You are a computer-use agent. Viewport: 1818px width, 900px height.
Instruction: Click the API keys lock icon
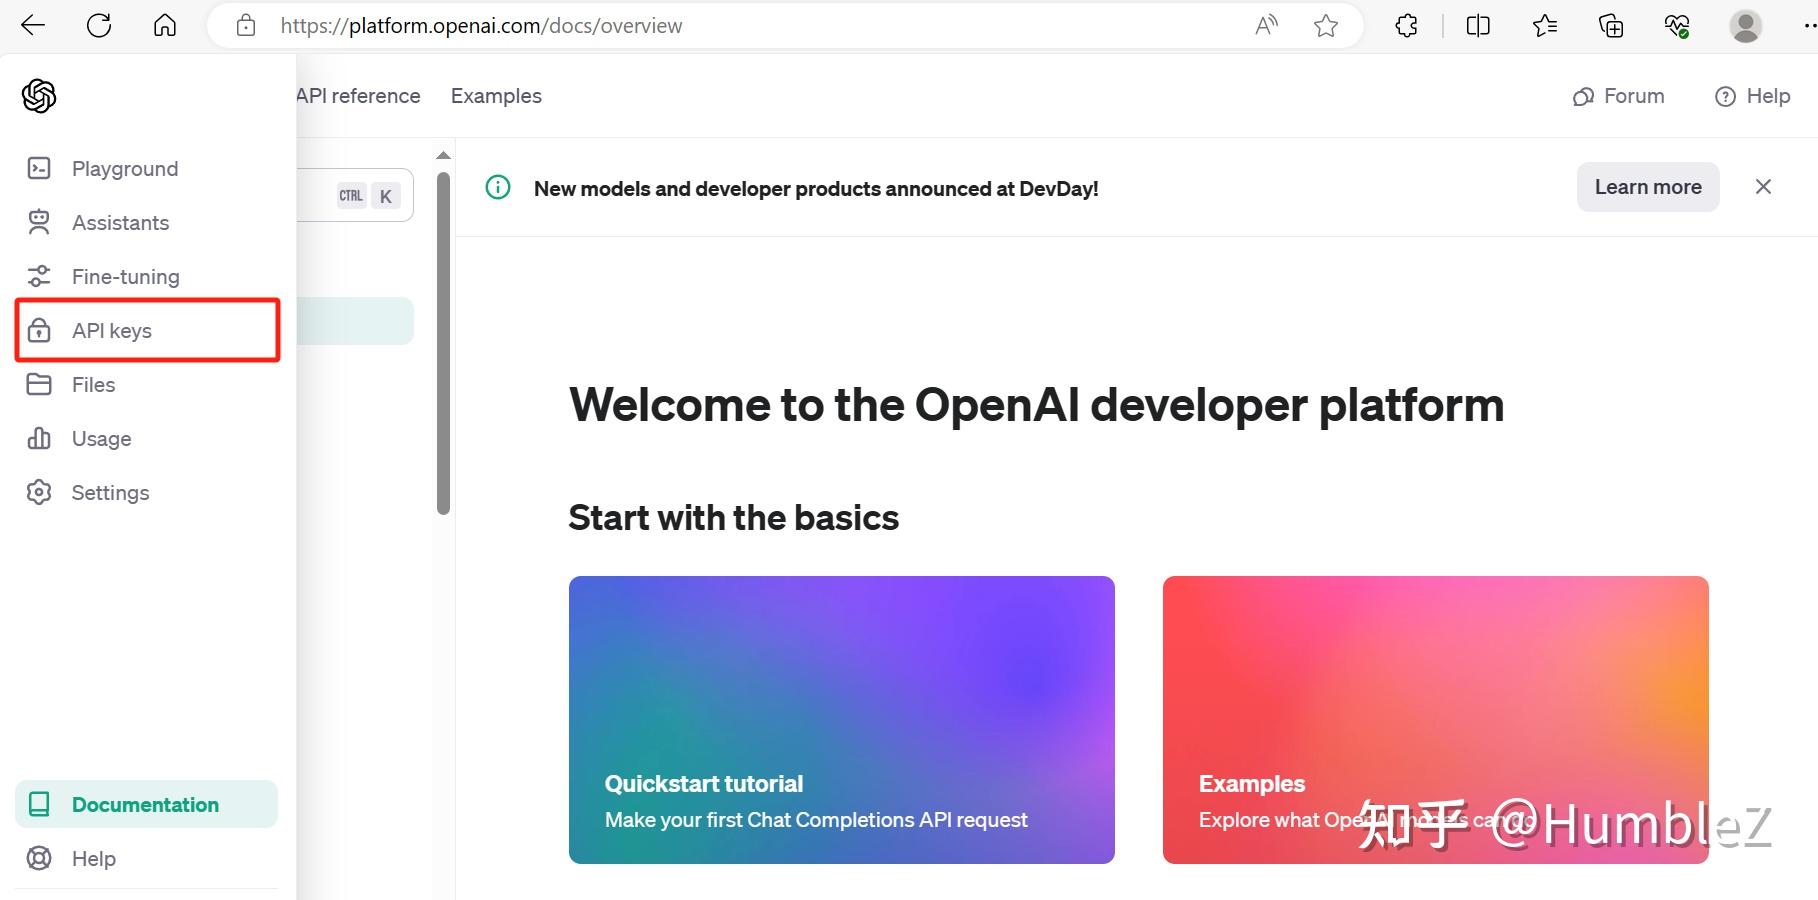pos(38,330)
